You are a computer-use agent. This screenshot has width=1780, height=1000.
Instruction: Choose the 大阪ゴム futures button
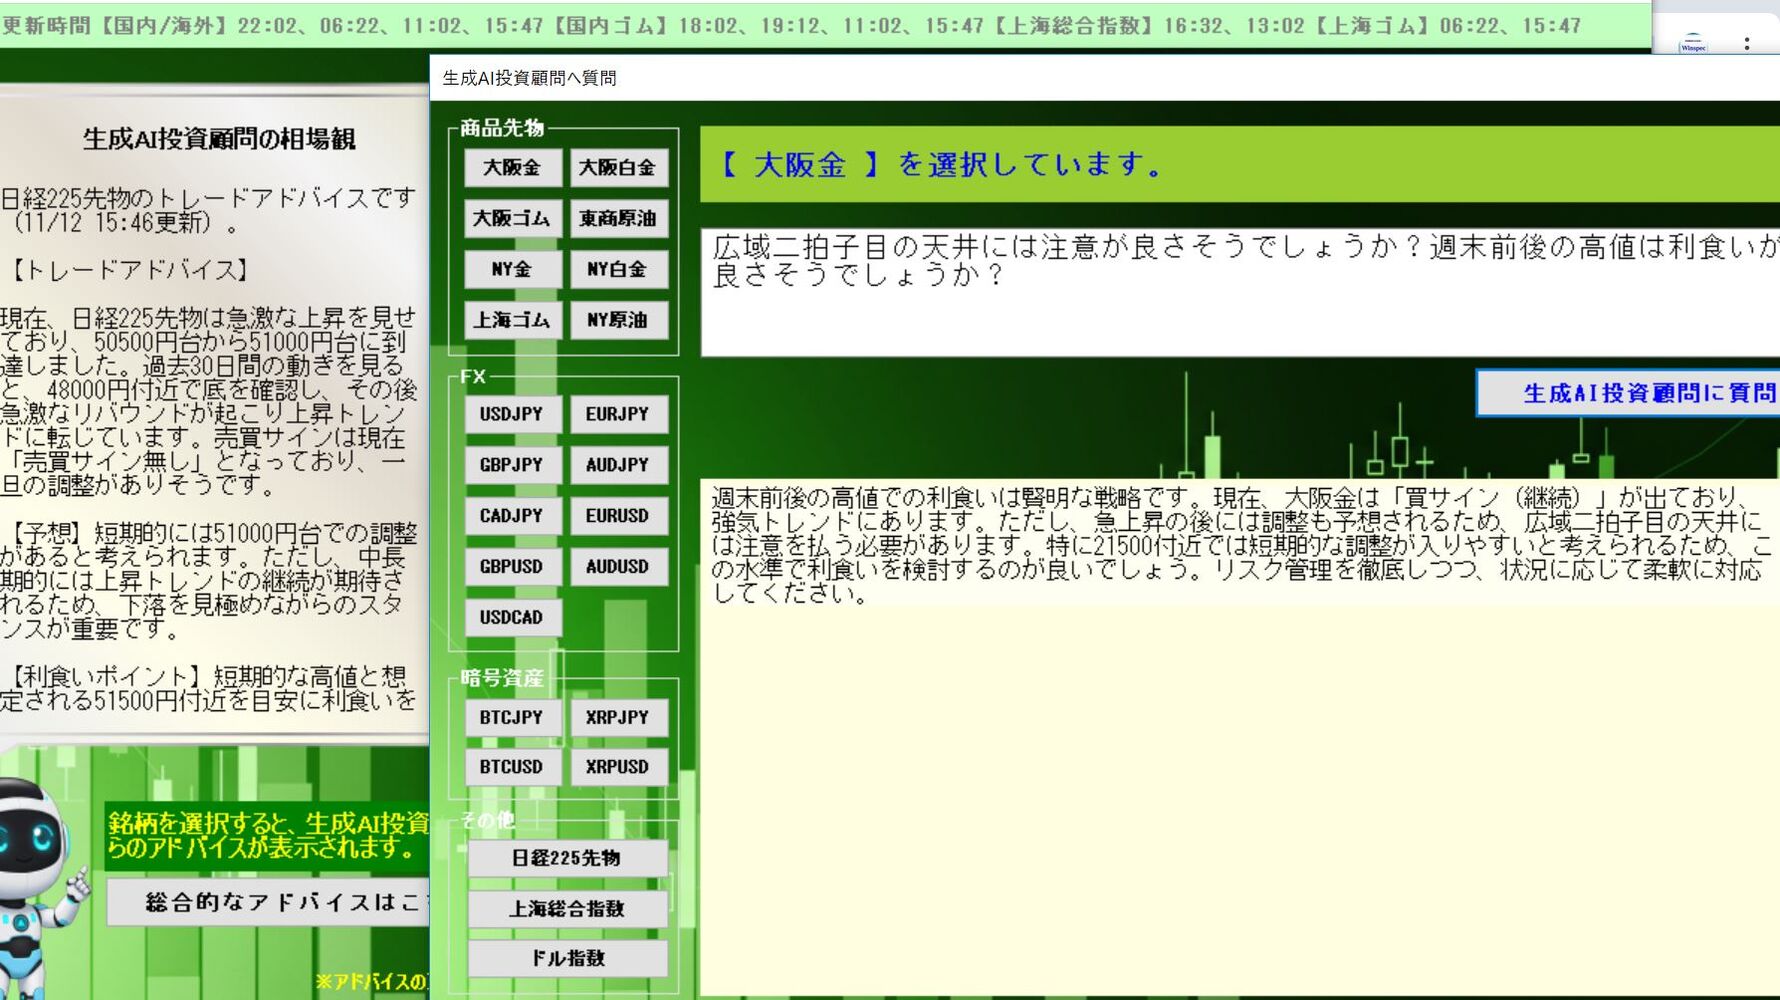coord(512,218)
